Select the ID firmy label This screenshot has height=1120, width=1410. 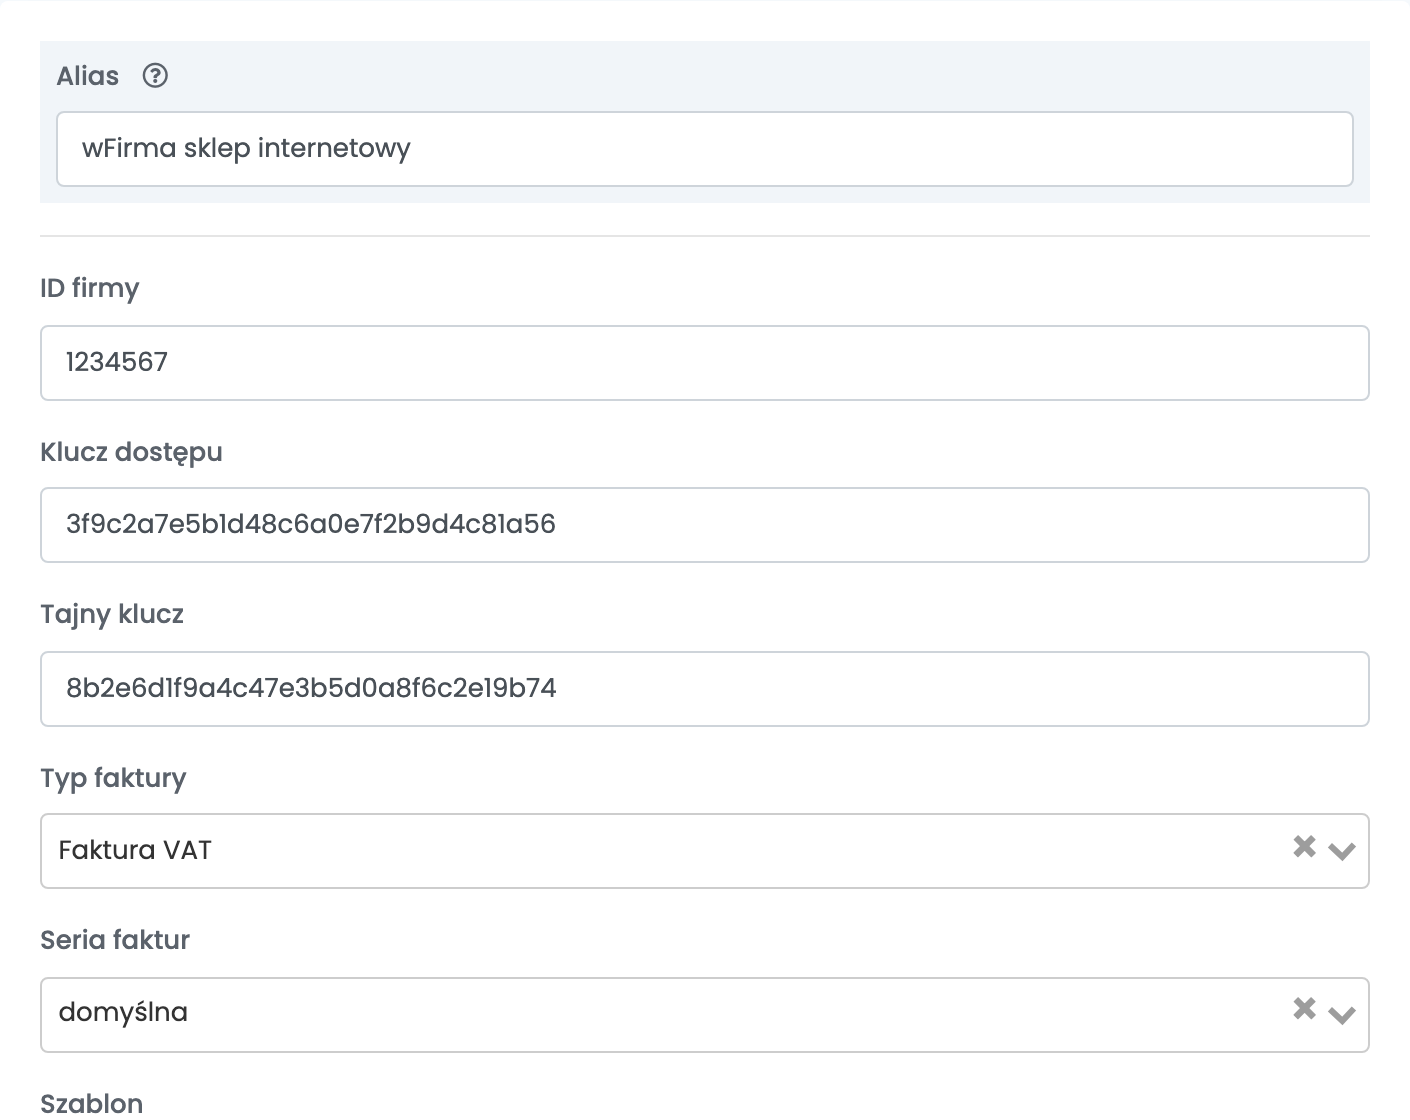pos(90,289)
